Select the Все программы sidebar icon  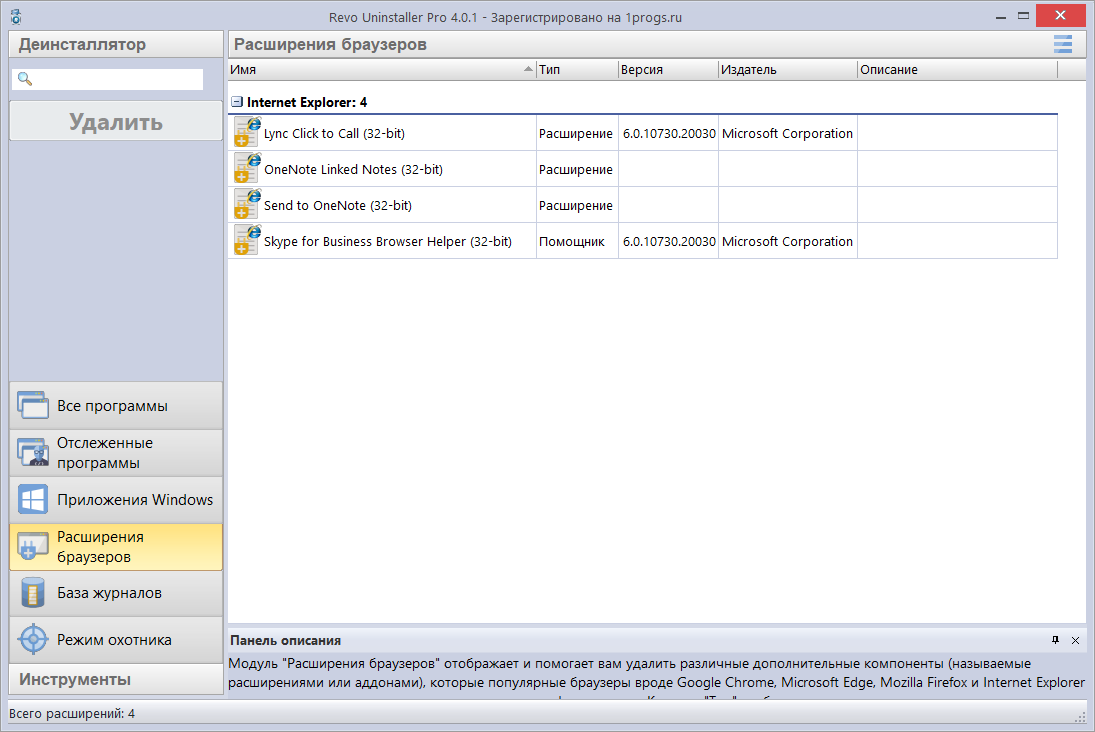click(x=32, y=405)
